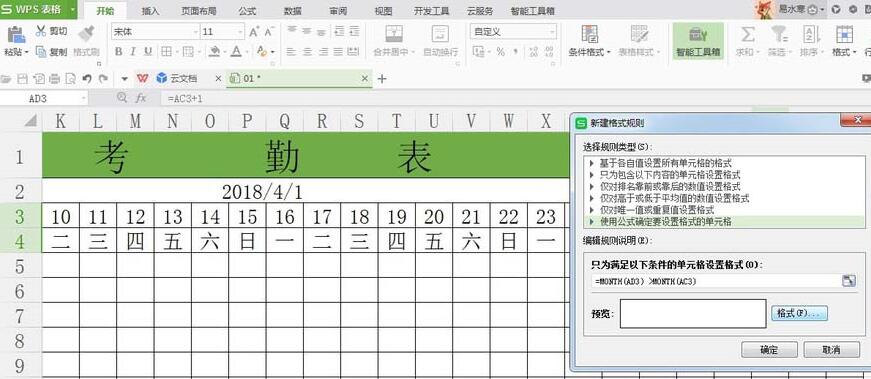Click the Wrap Text (自动换行) icon
Viewport: 871px width, 379px height.
click(x=440, y=34)
